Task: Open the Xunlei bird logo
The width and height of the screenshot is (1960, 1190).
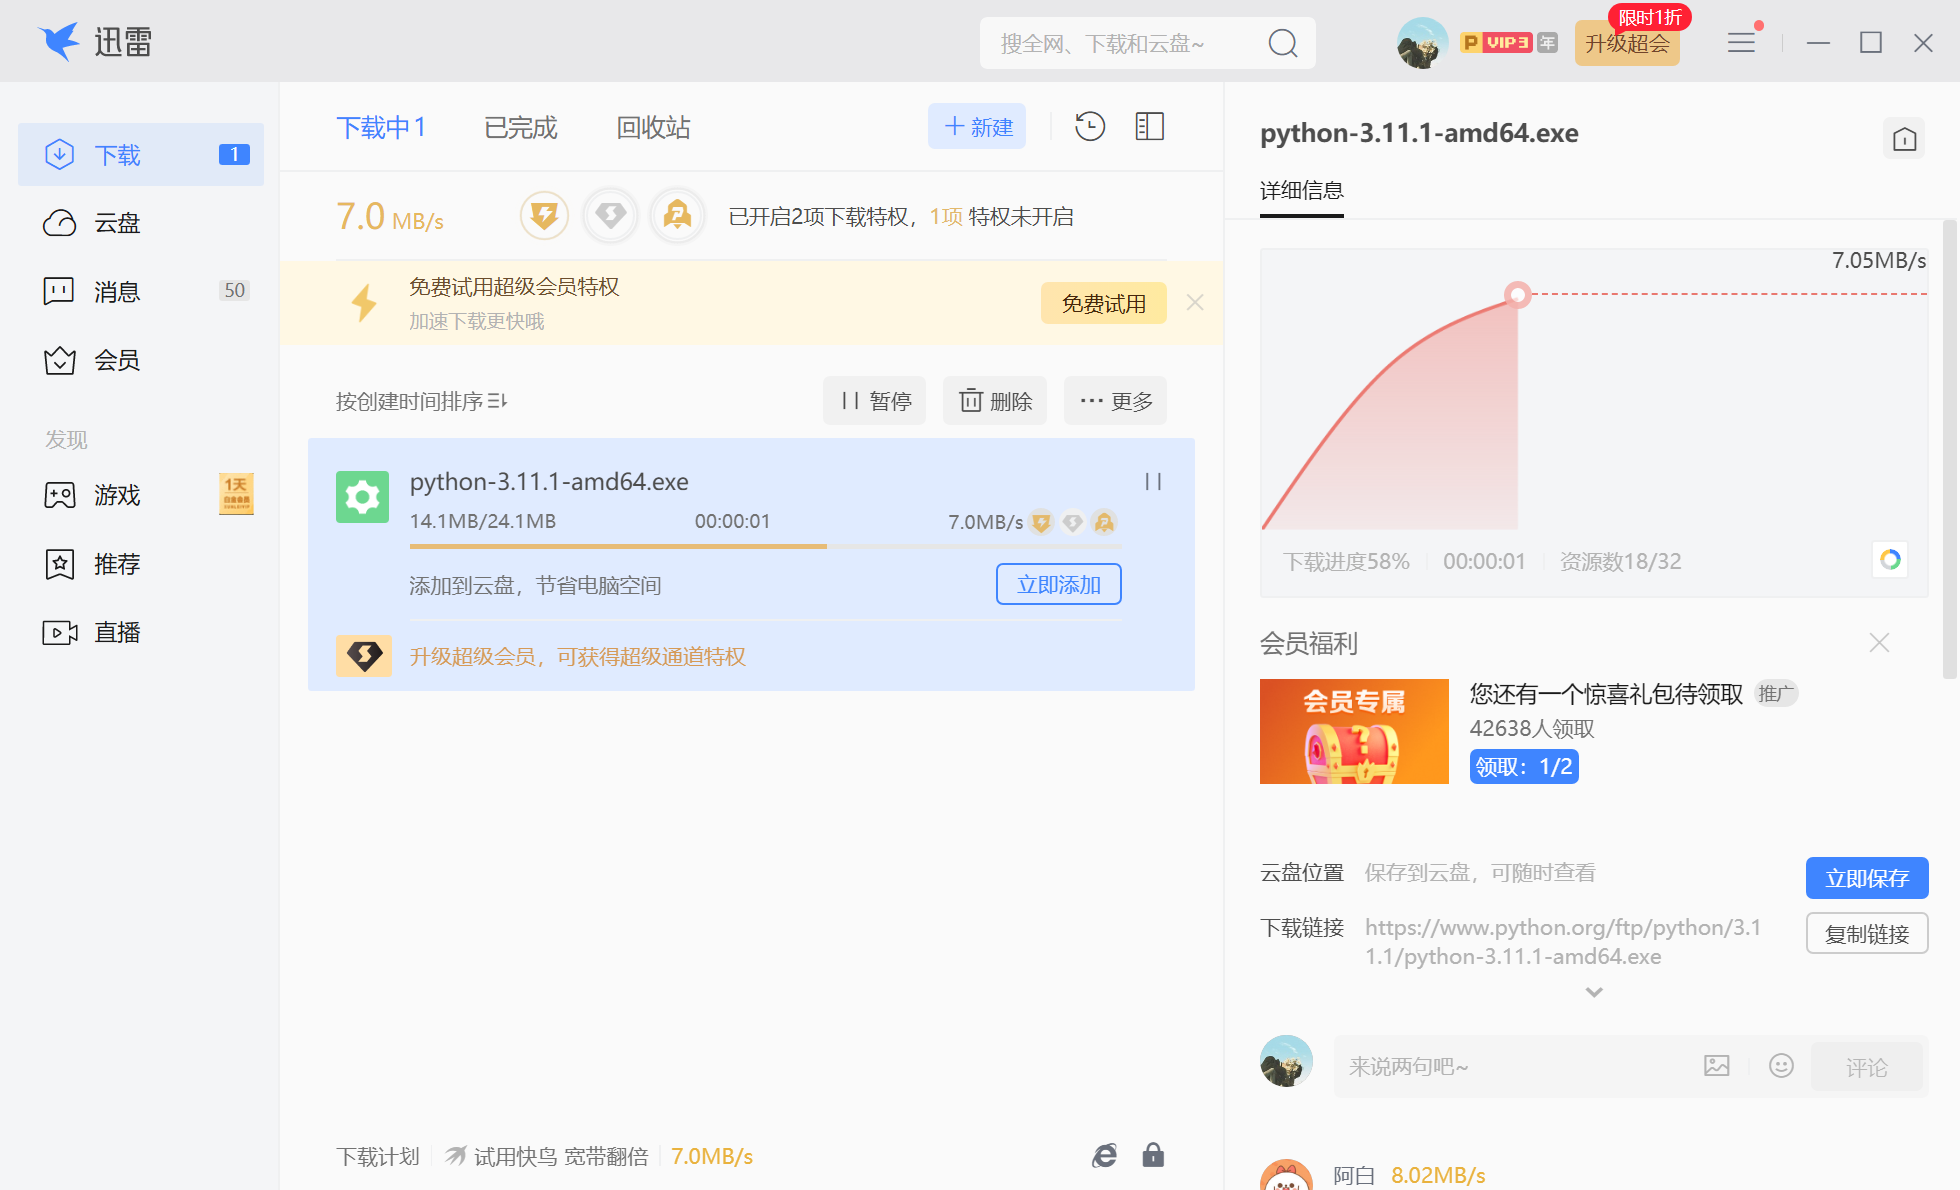Action: tap(59, 41)
